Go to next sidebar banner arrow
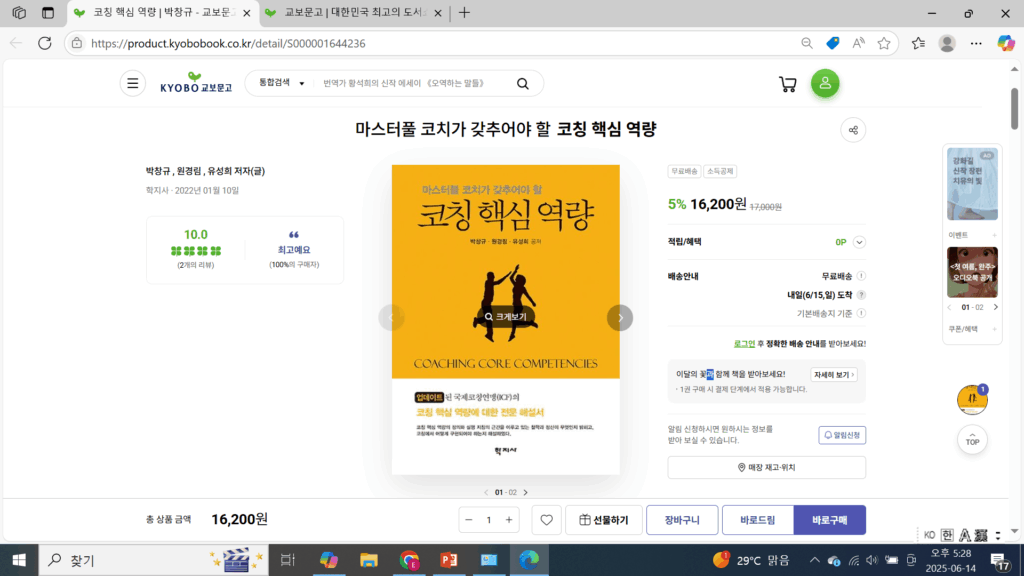The width and height of the screenshot is (1024, 576). 995,307
